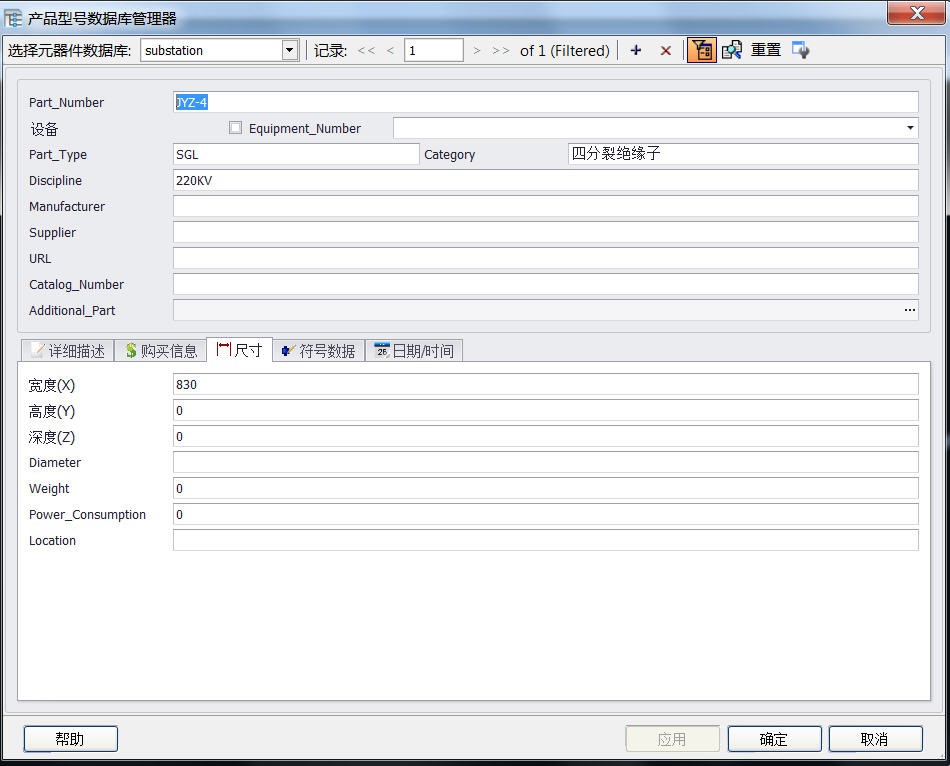Click the Discipline field 220KV
Screen dimensions: 950x766
[545, 180]
